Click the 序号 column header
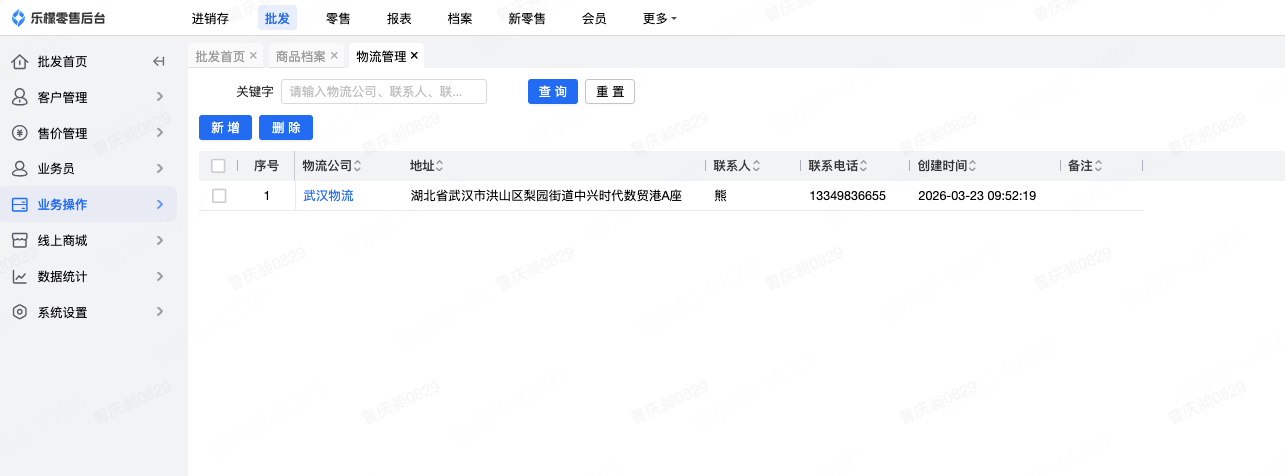 pos(266,166)
